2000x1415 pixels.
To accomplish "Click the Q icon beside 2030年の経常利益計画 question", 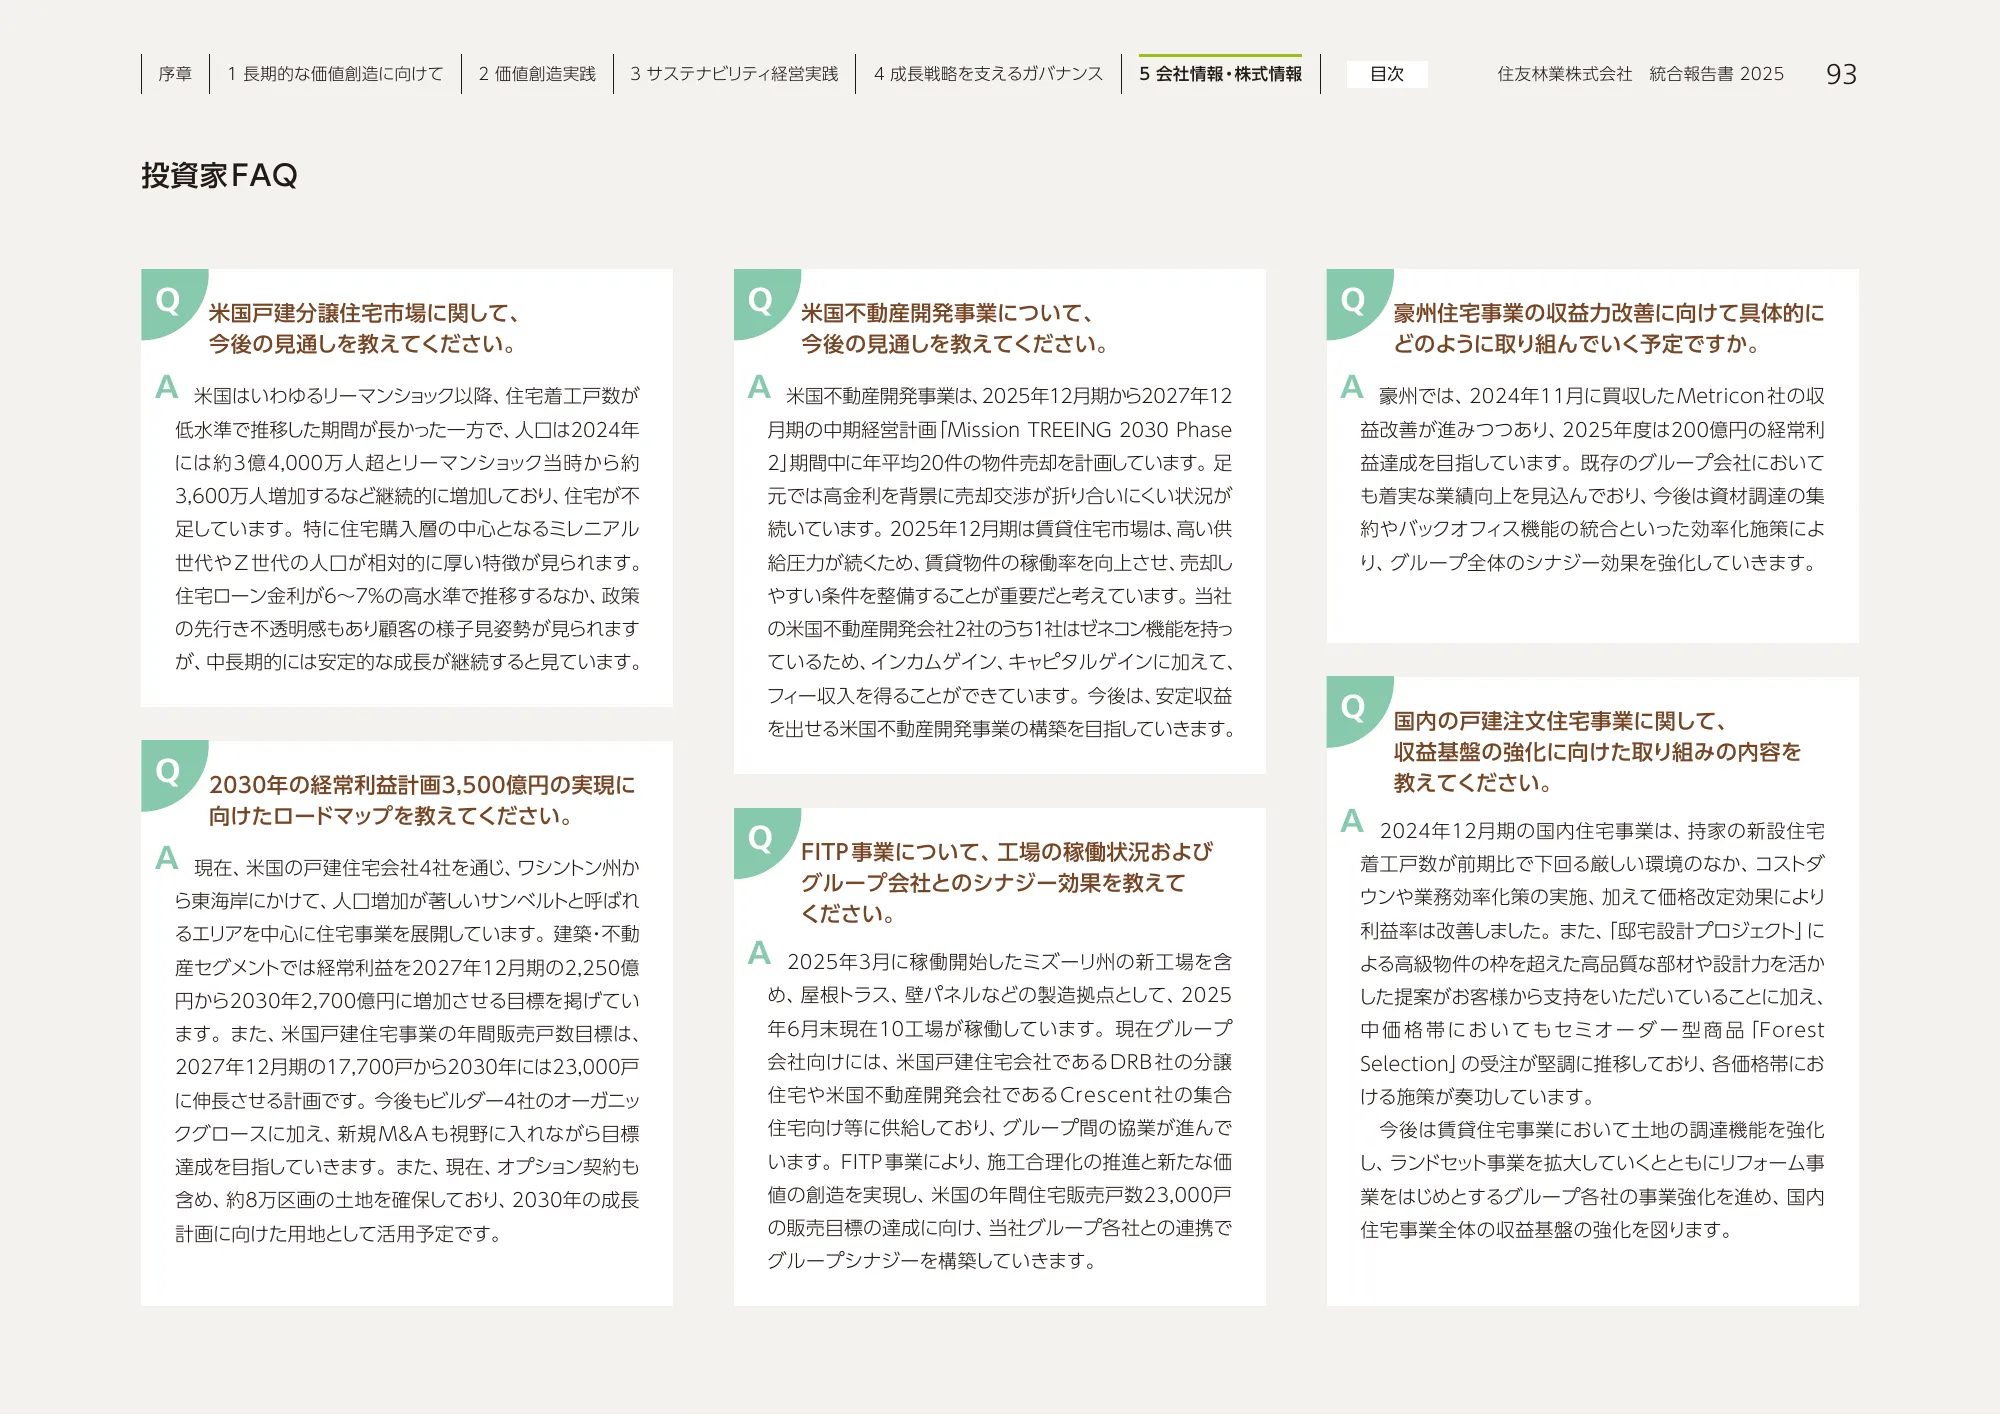I will tap(168, 771).
